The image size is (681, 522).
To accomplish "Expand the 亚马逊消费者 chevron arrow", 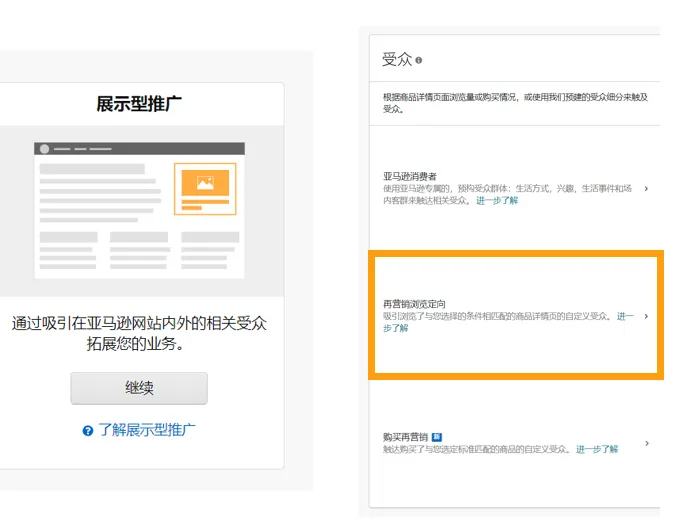I will (646, 188).
